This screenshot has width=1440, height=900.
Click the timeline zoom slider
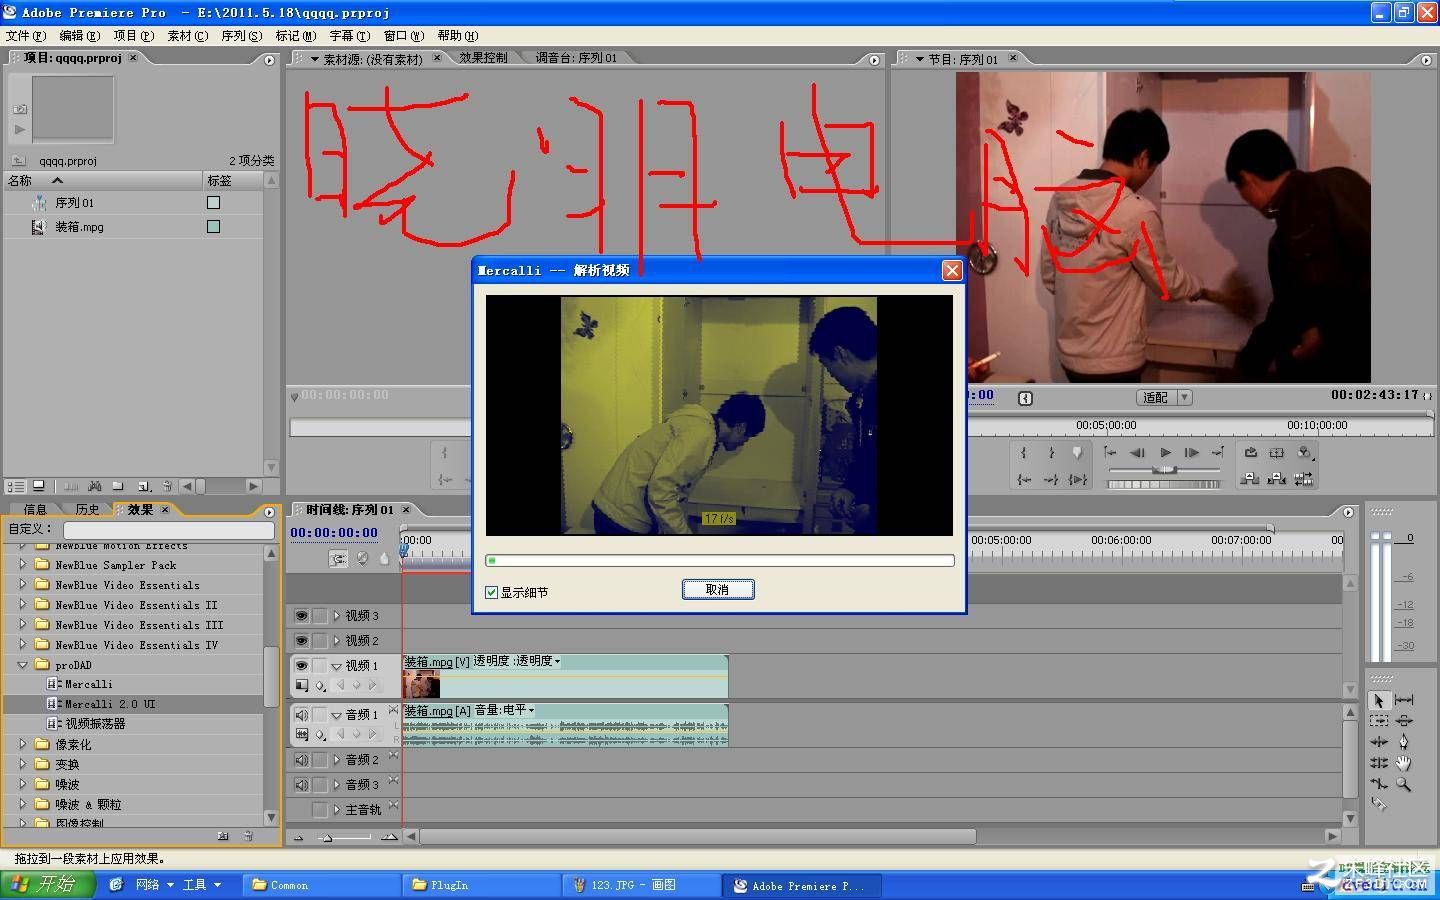(327, 837)
